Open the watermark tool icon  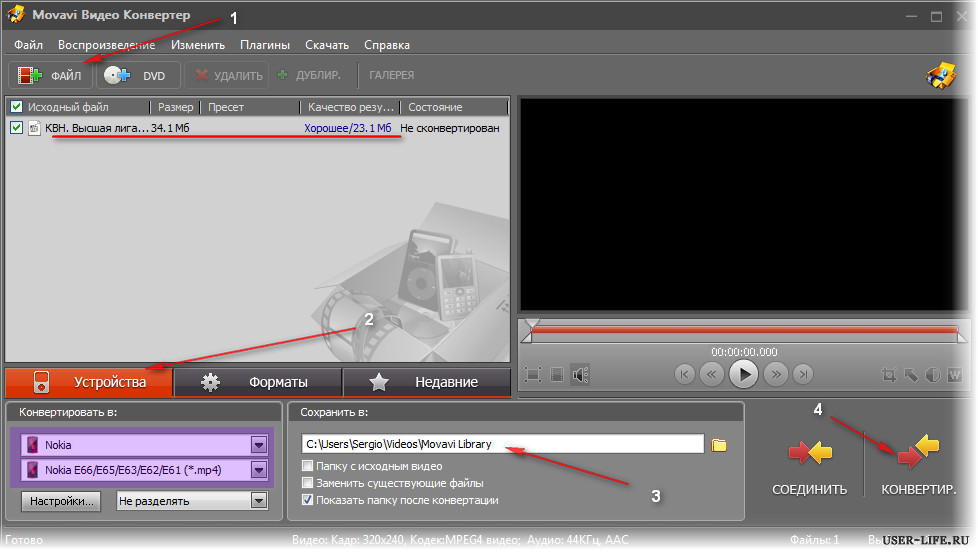pos(954,375)
